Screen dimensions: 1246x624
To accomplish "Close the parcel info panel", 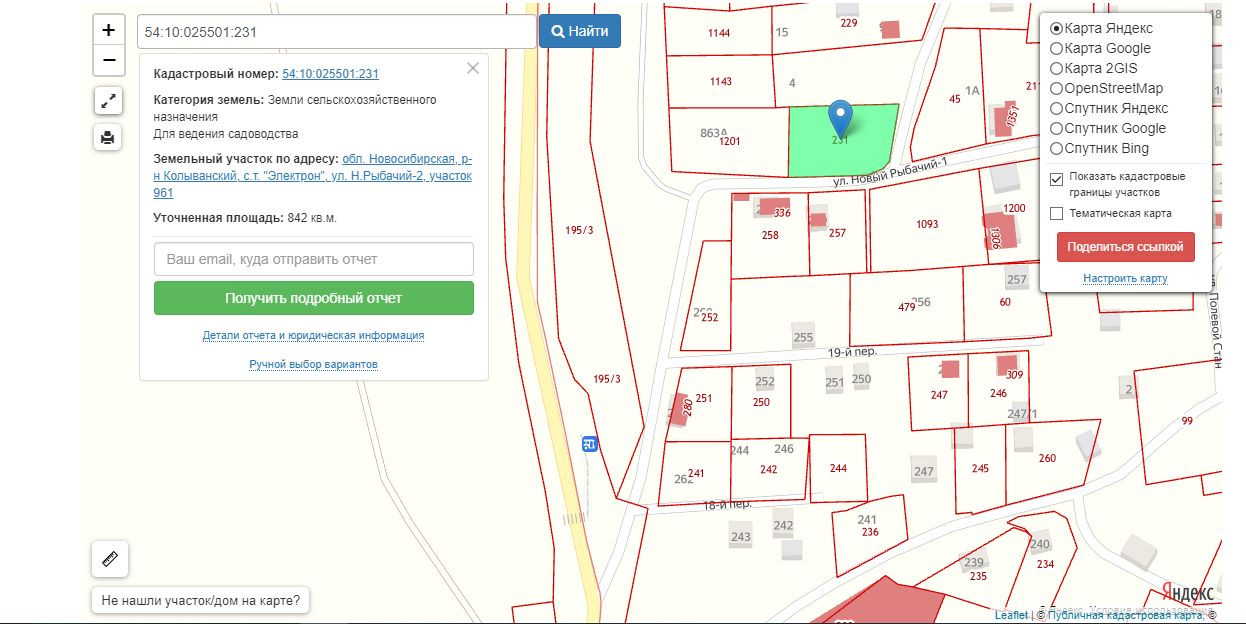I will [x=473, y=68].
